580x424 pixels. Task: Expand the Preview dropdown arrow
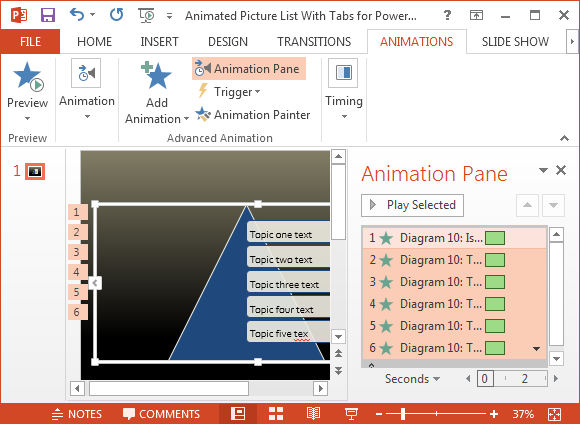(27, 118)
